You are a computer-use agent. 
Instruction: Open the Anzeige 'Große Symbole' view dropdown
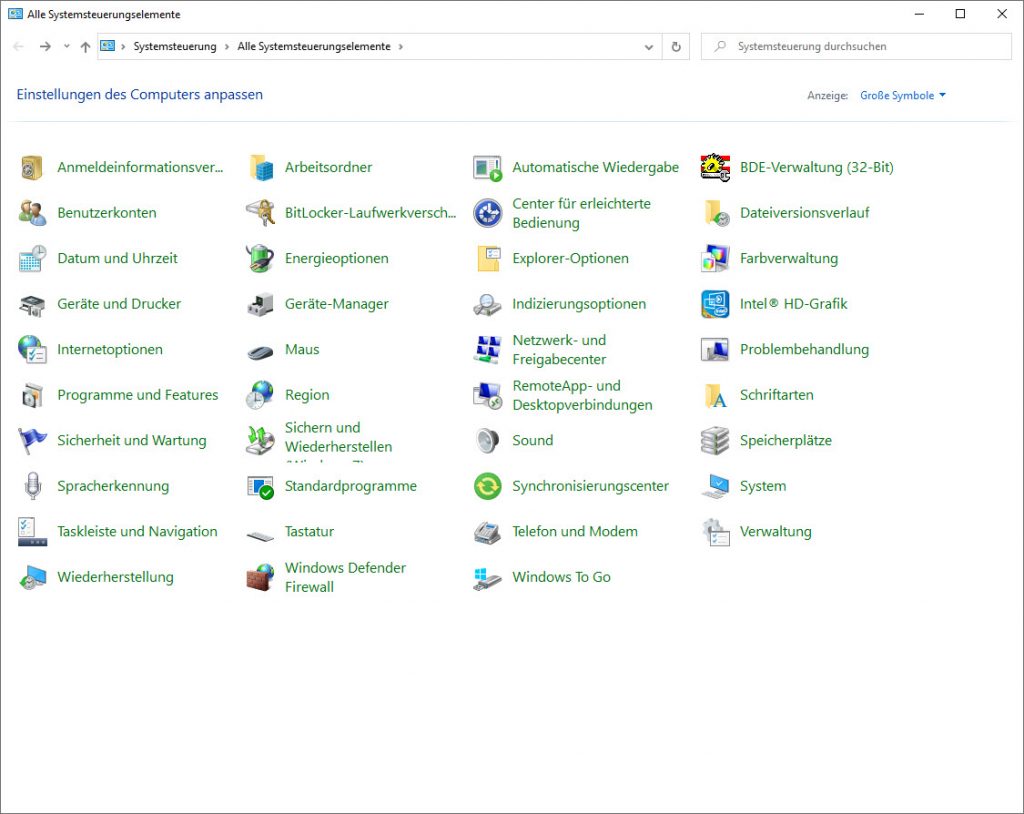click(903, 95)
